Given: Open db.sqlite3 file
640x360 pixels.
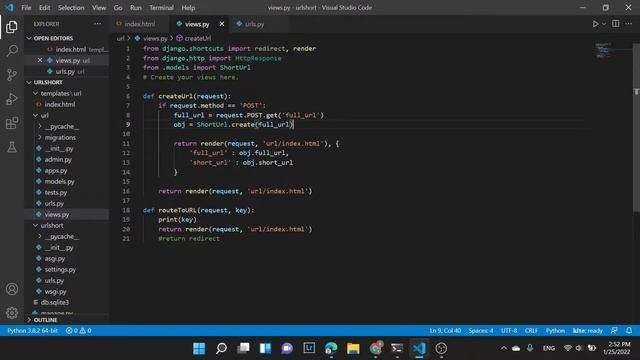Looking at the screenshot, I should [x=55, y=302].
